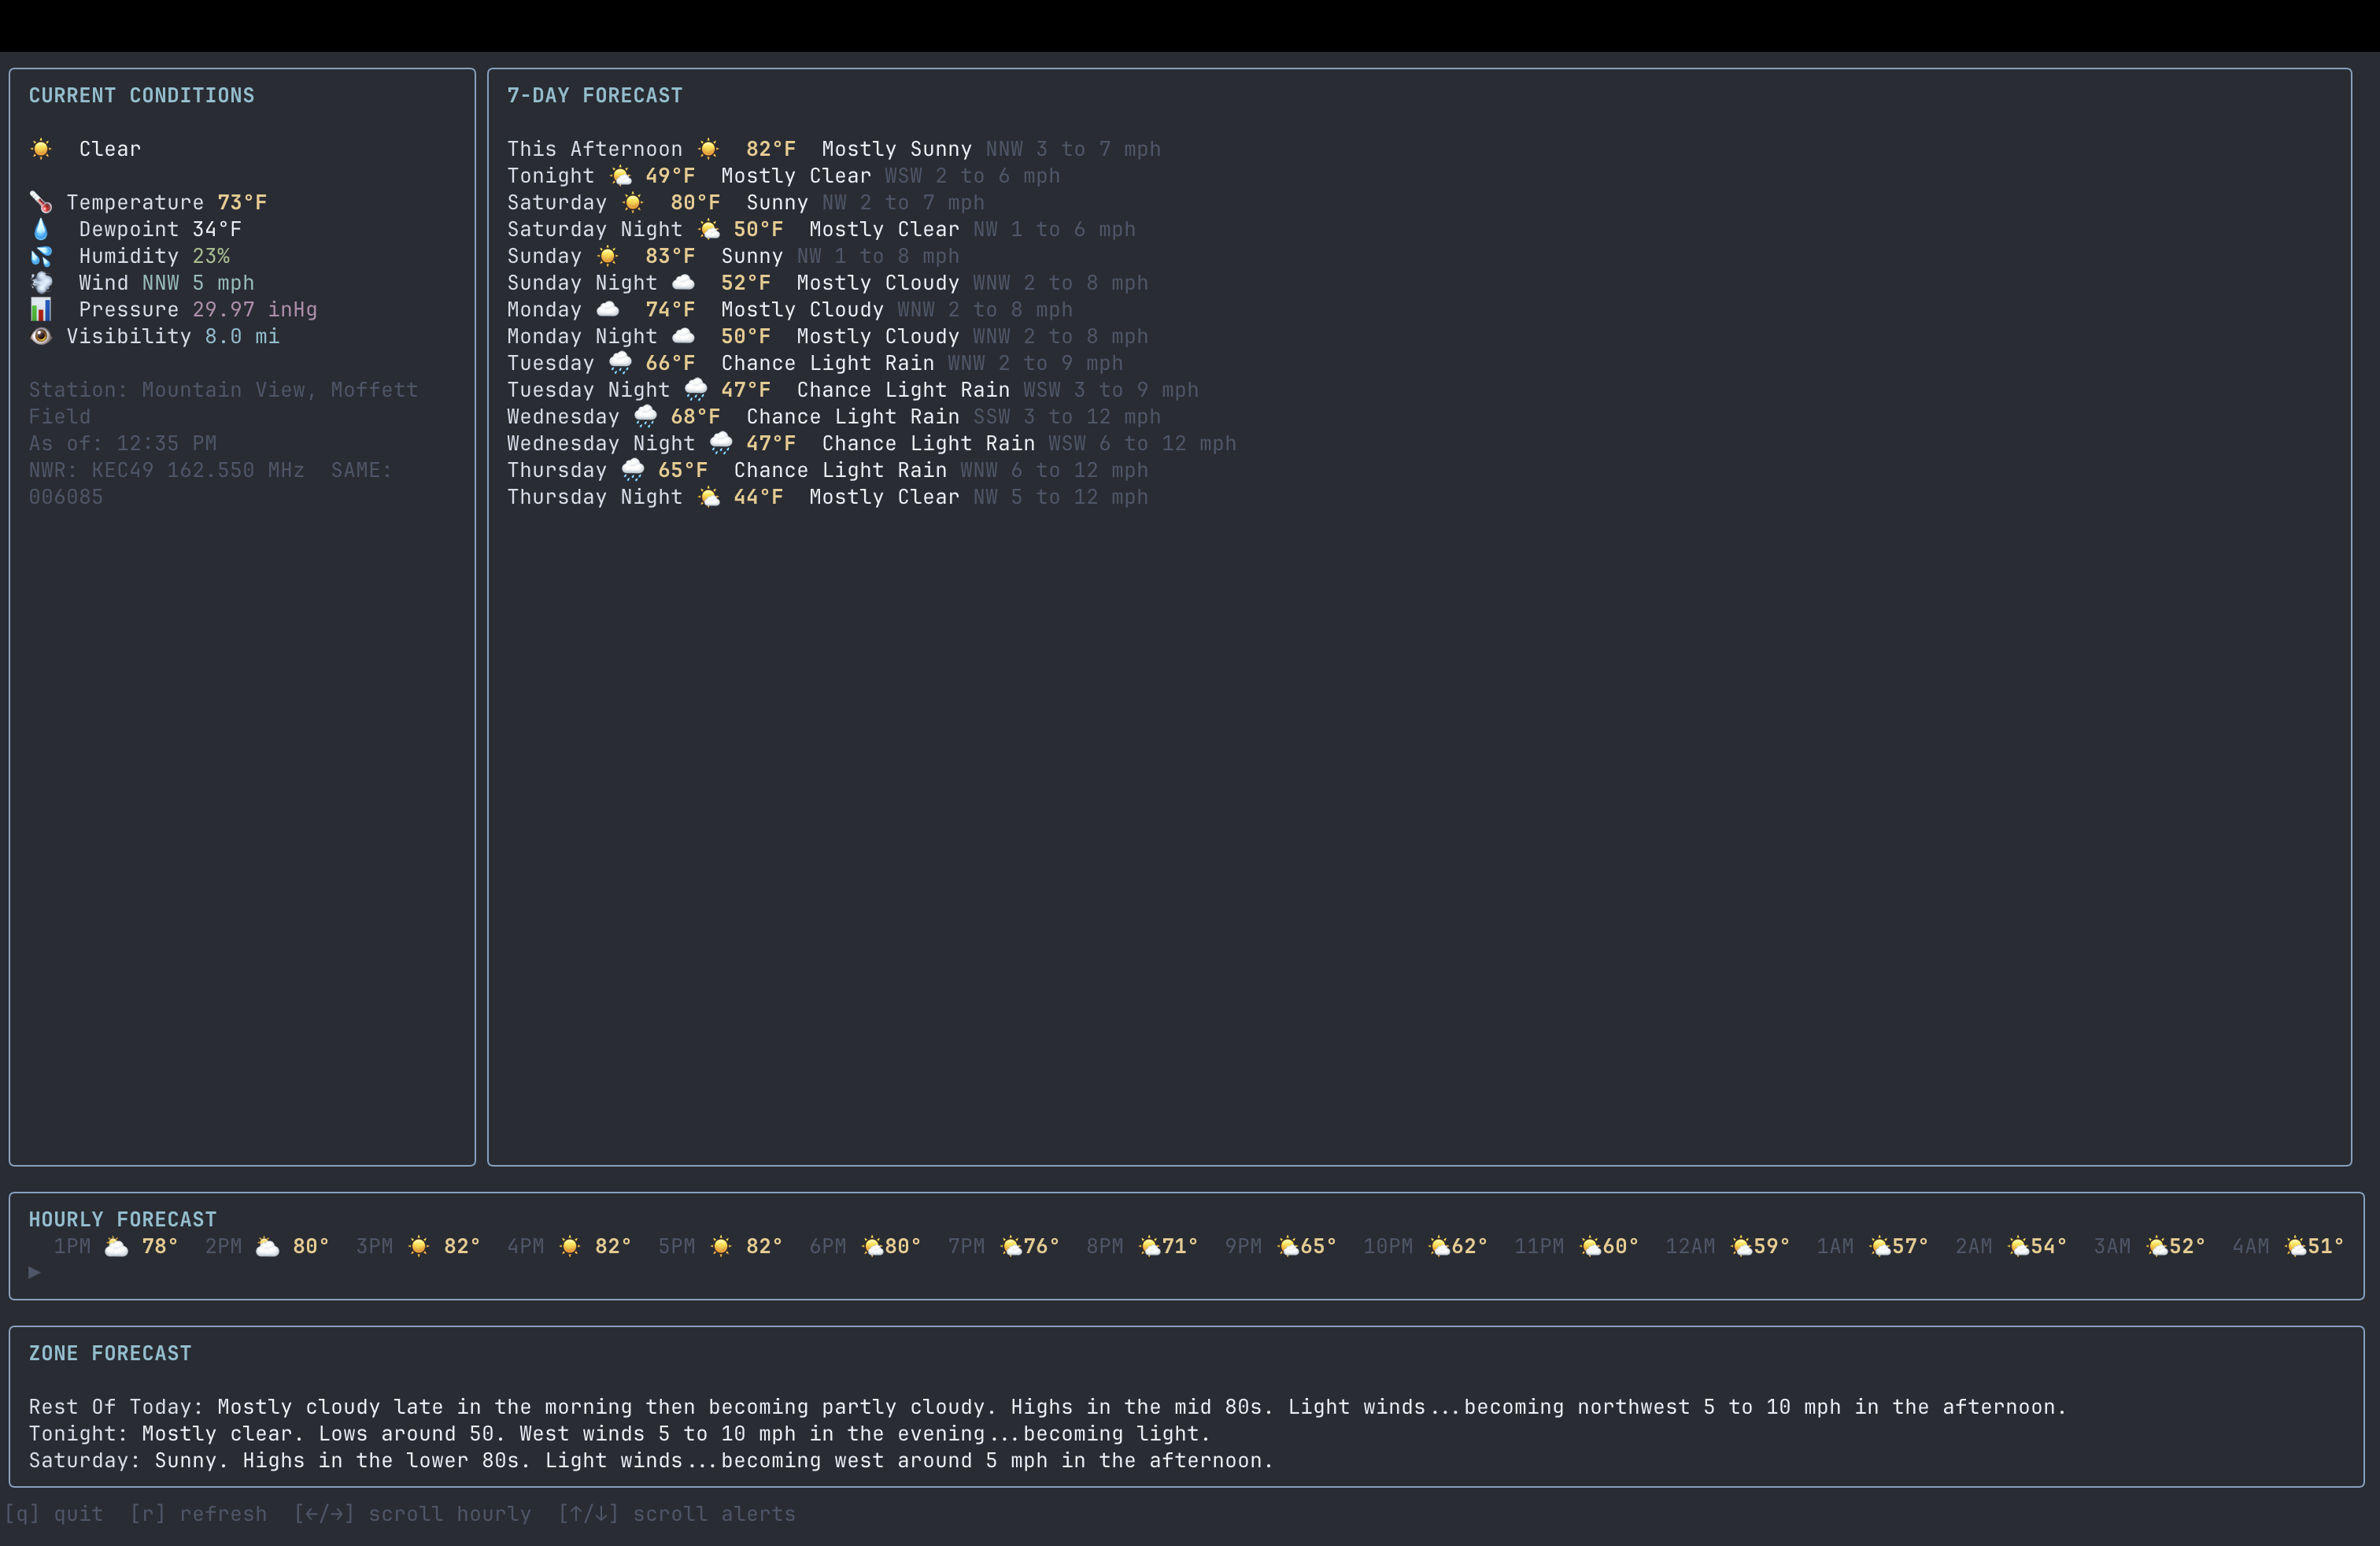
Task: Select the cloud icon beside Monday
Action: (x=607, y=309)
